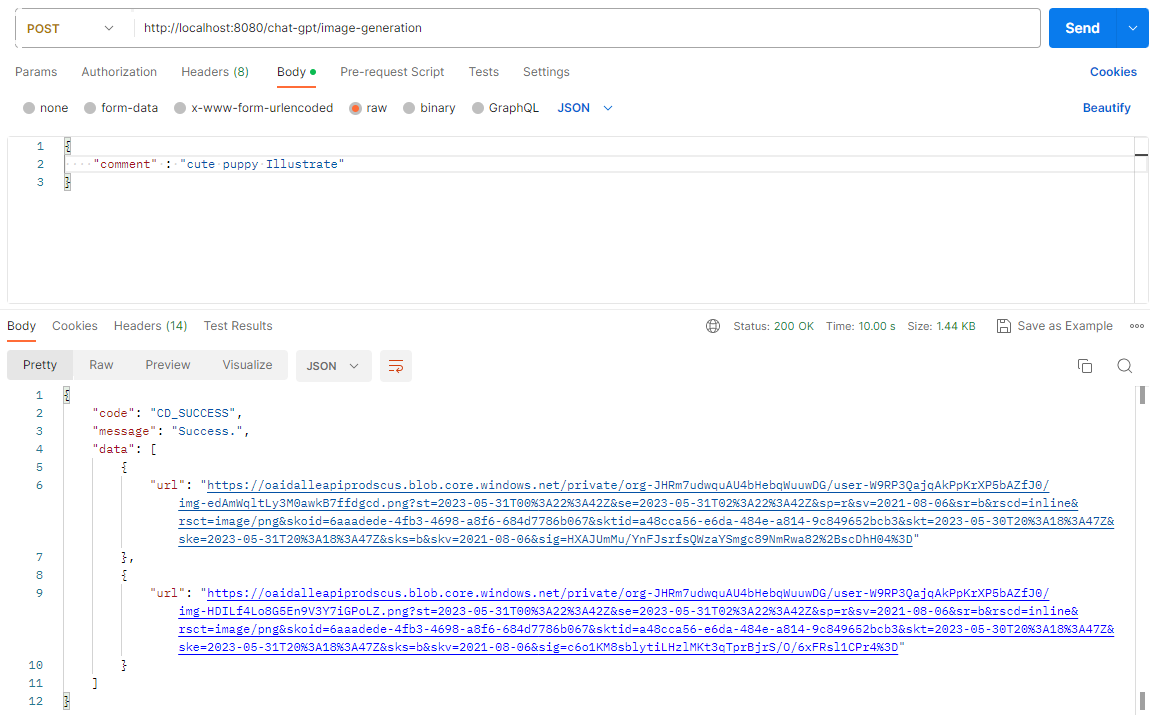Select the Pretty response view

(x=40, y=365)
